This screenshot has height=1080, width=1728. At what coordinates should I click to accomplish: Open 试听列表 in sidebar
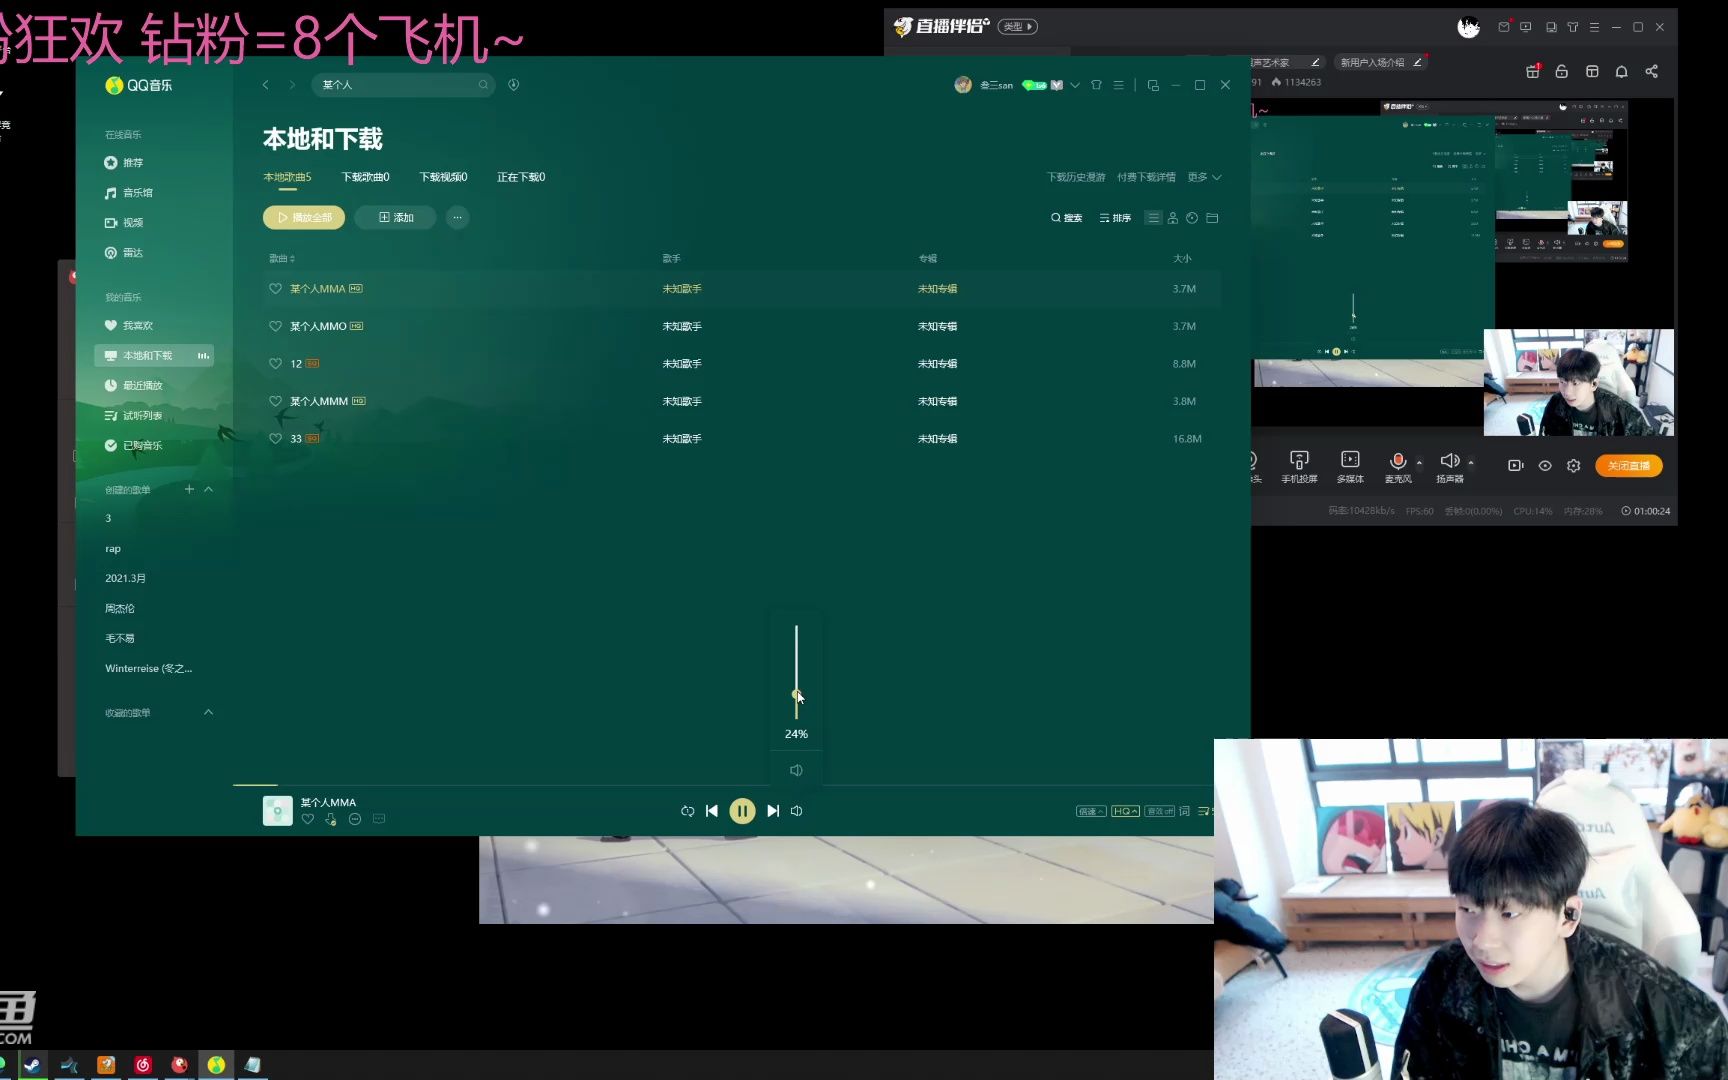(133, 415)
